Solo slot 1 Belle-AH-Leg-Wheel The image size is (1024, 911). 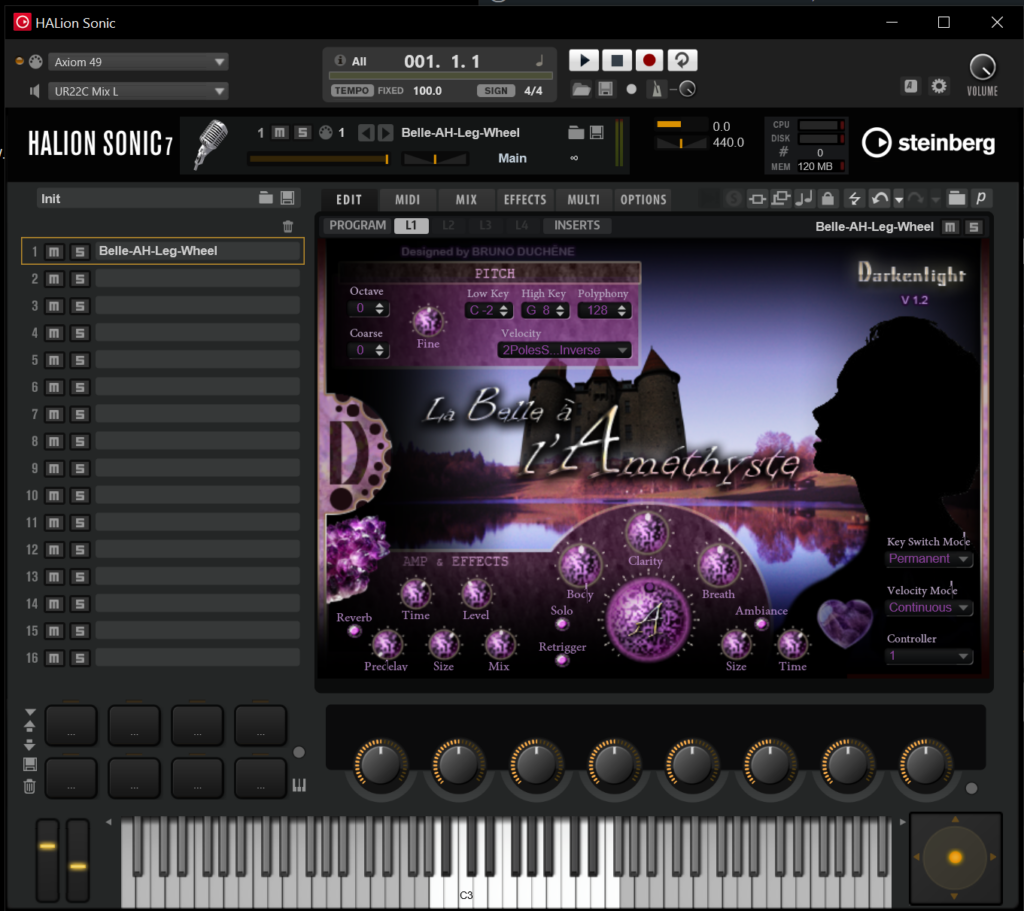pos(80,251)
